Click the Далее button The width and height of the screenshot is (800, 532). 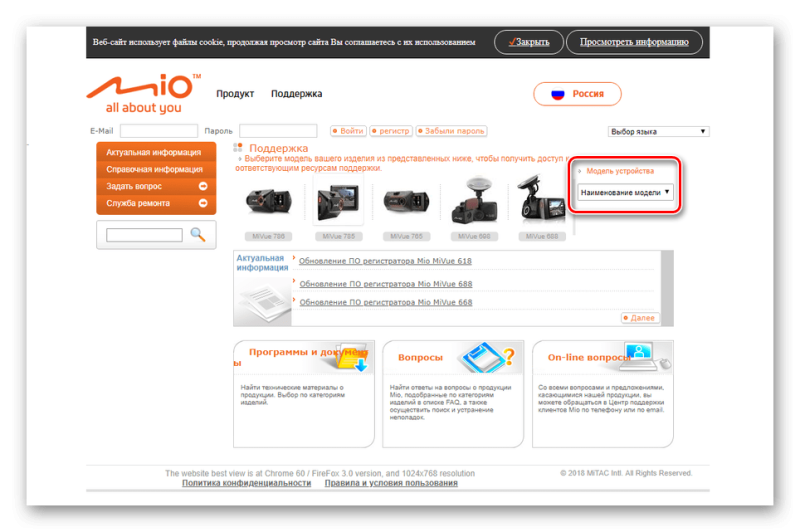[639, 318]
